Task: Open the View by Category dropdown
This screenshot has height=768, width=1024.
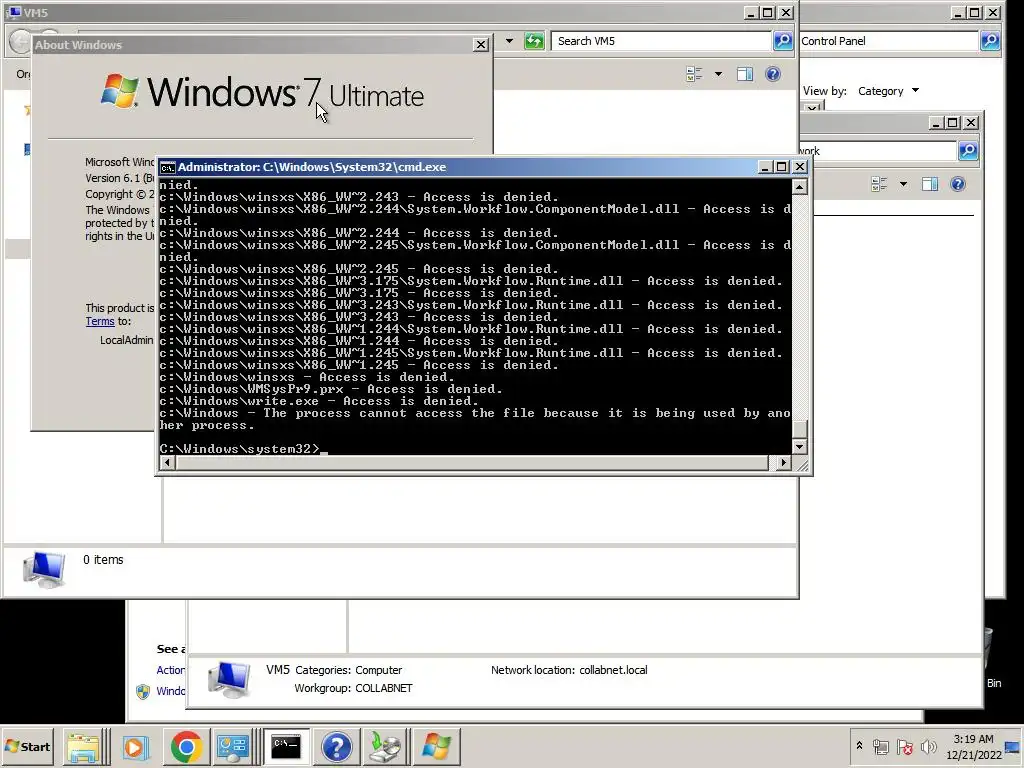Action: (x=888, y=91)
